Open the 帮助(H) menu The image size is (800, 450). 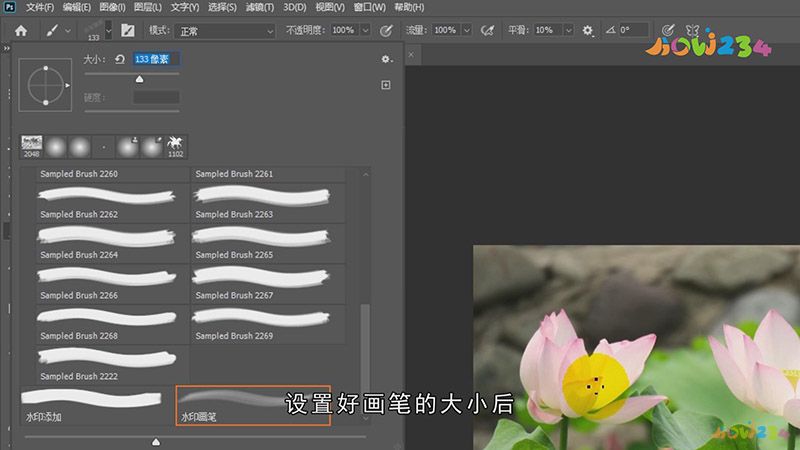point(409,7)
